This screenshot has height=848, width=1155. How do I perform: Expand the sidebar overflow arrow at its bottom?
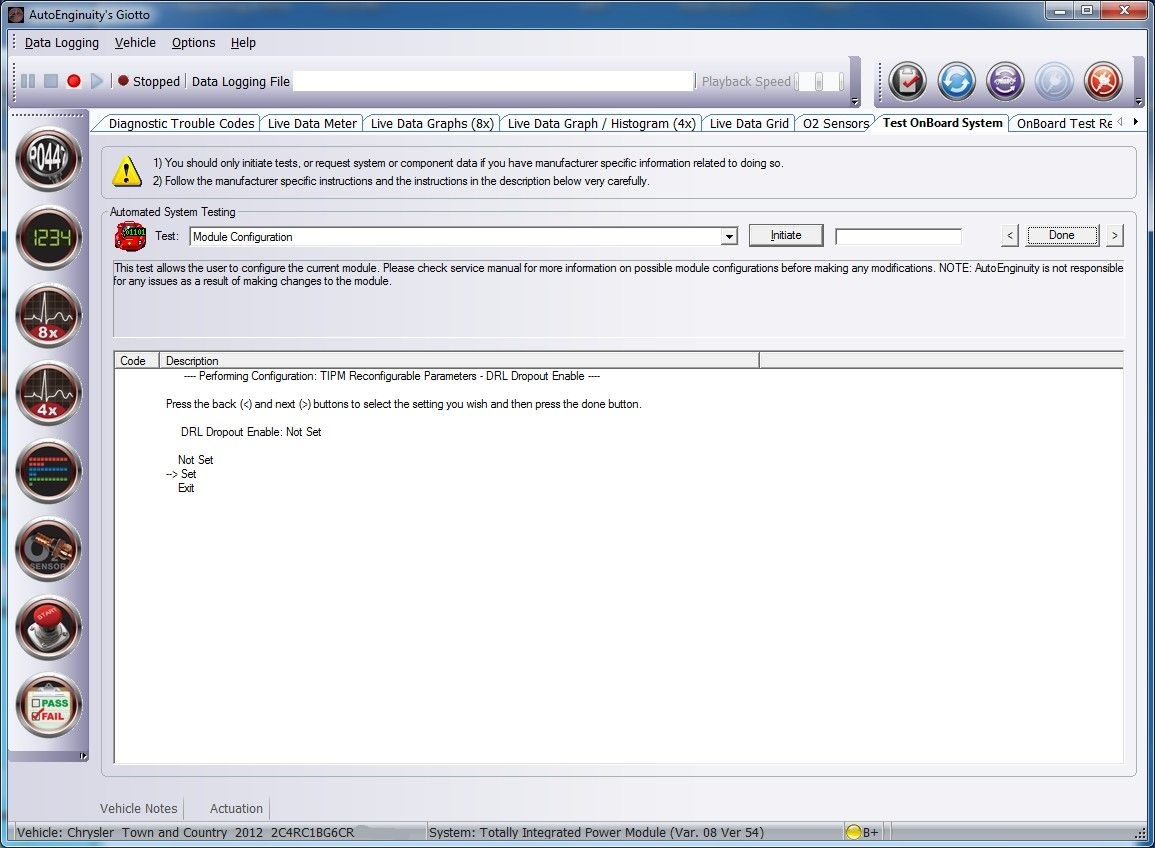(83, 756)
